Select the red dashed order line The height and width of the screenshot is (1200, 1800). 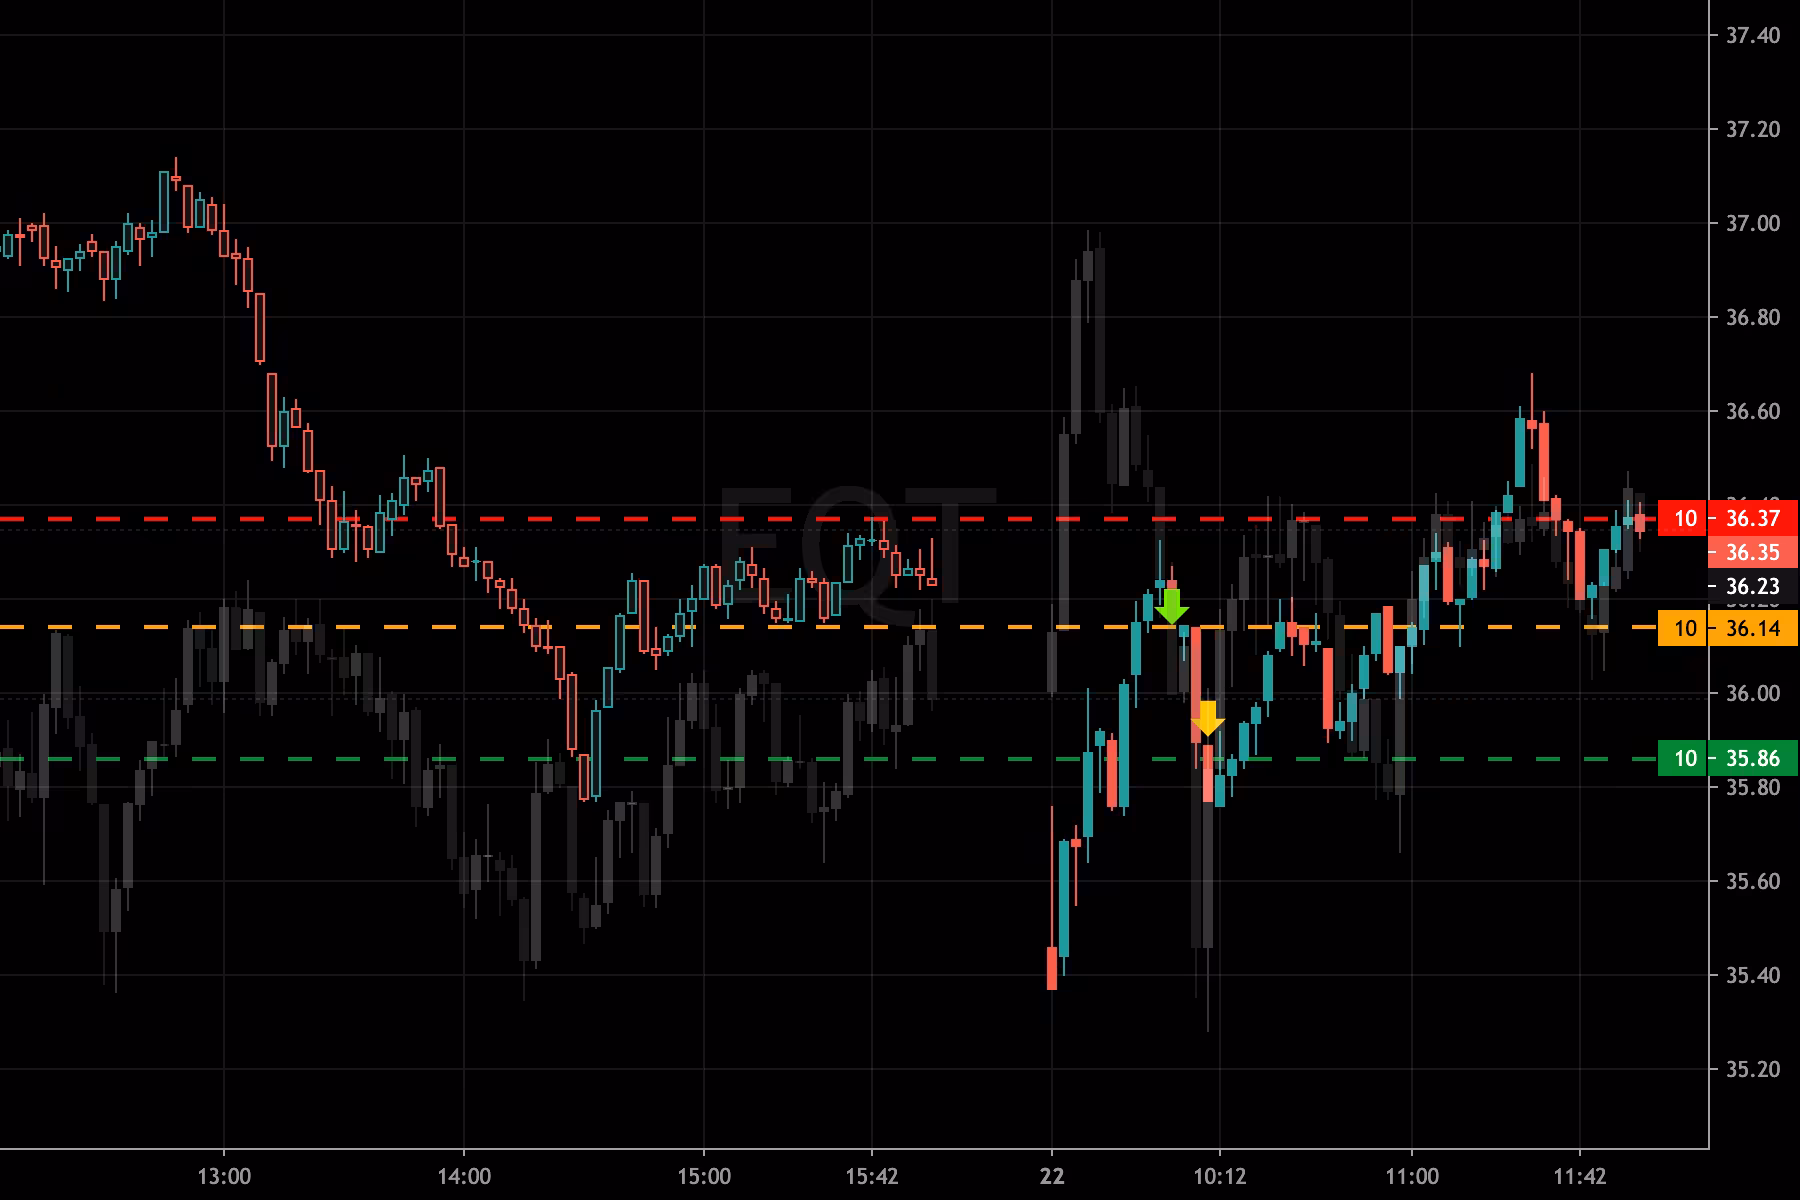tap(600, 519)
